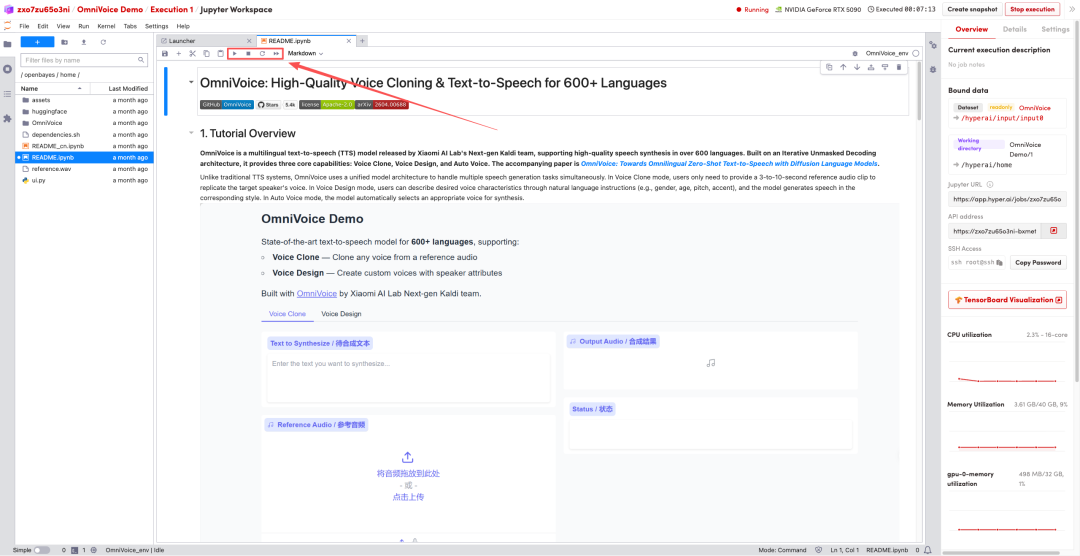The height and width of the screenshot is (556, 1080).
Task: Refresh the file browser list
Action: (x=103, y=42)
